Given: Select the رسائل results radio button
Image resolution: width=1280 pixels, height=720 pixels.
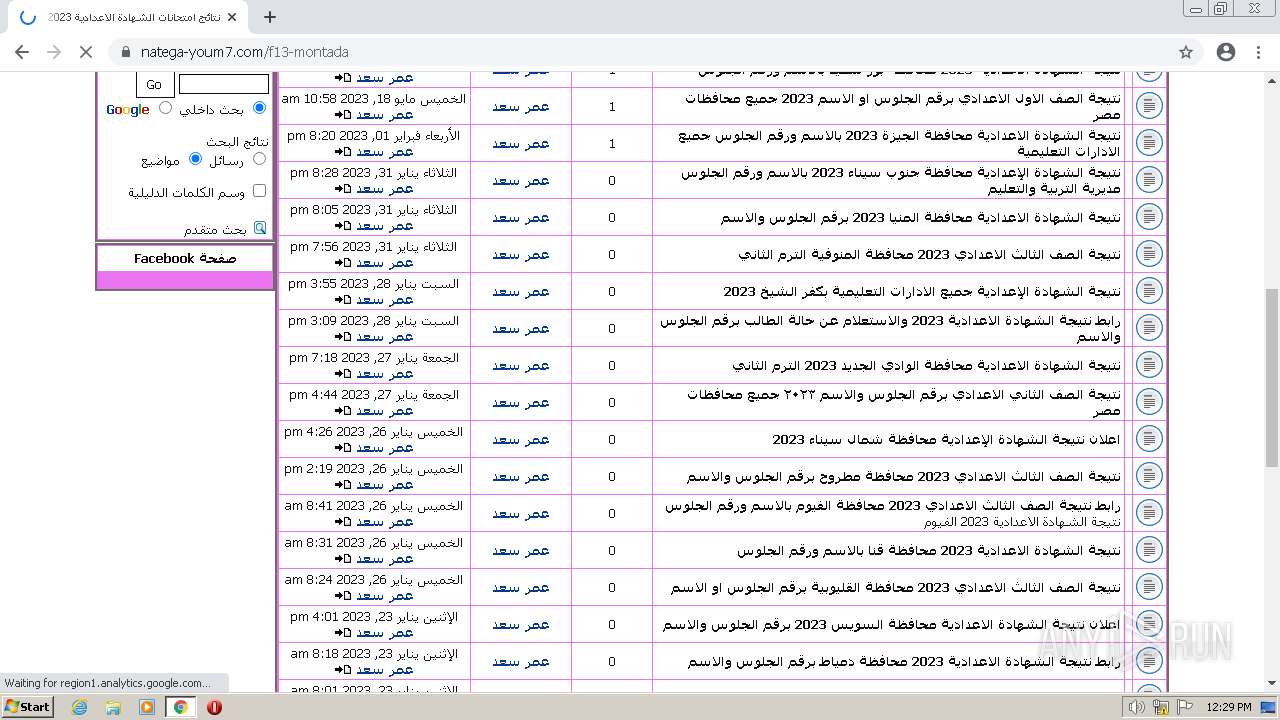Looking at the screenshot, I should 260,159.
